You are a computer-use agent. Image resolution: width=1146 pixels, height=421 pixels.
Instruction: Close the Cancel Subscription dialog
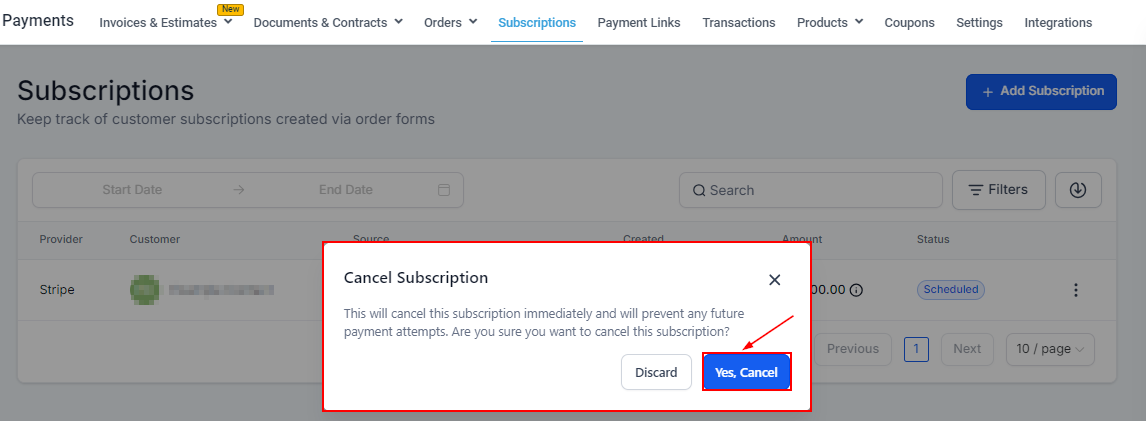click(x=774, y=280)
